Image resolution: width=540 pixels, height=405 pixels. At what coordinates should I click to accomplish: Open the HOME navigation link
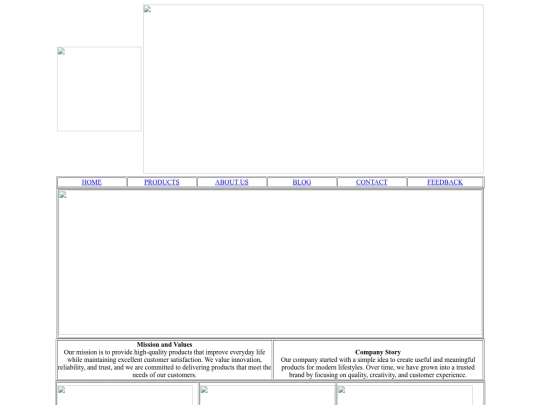92,182
